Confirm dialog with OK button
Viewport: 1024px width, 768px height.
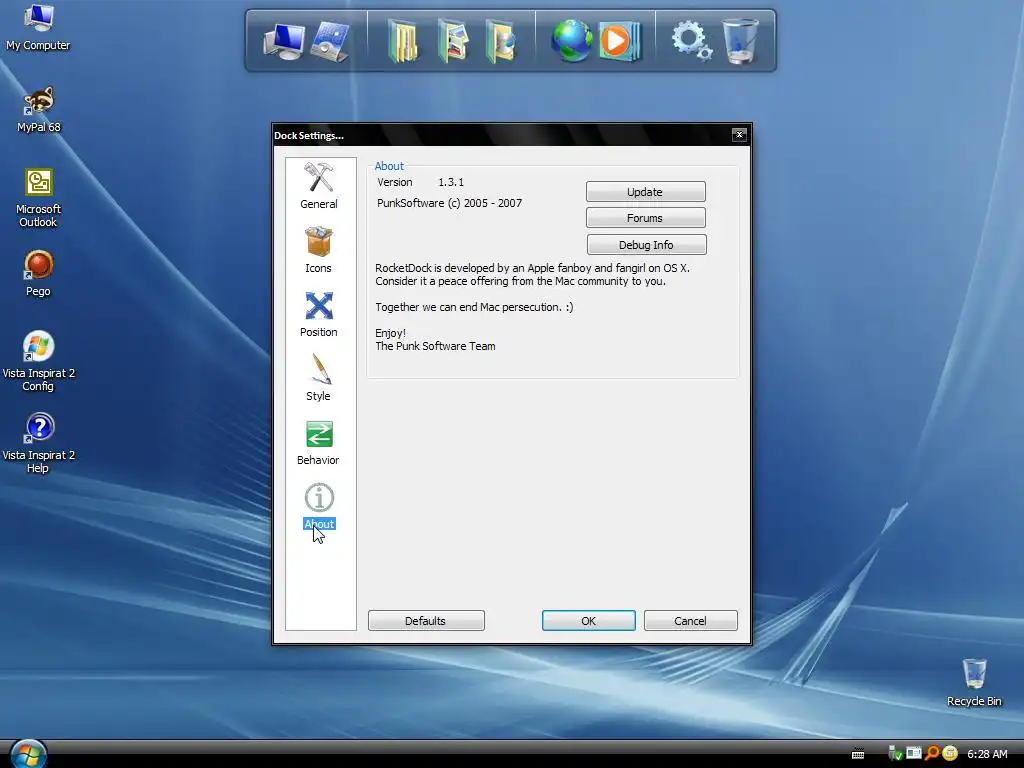588,620
